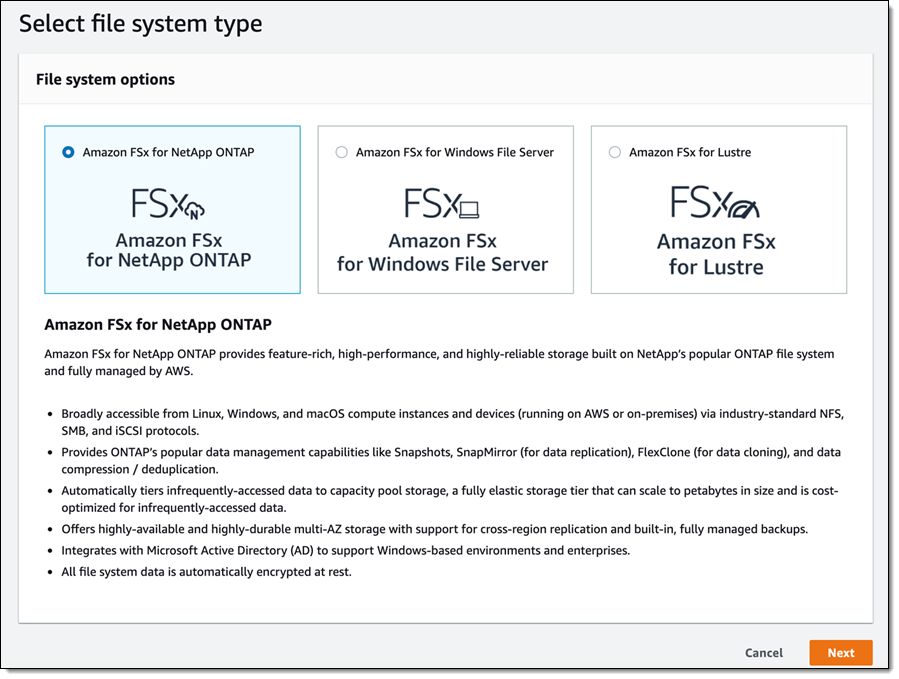The width and height of the screenshot is (899, 679).
Task: Select the Amazon FSx for Lustre radio button
Action: point(615,153)
